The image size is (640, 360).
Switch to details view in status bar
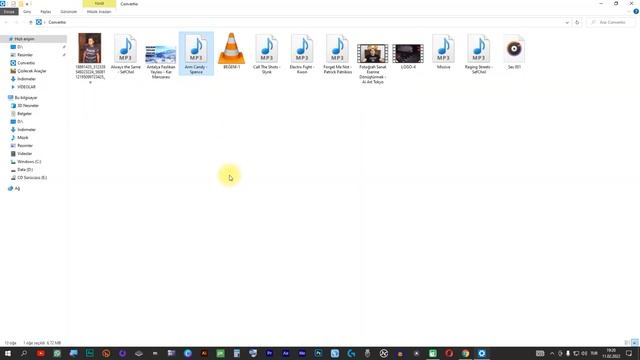click(627, 343)
